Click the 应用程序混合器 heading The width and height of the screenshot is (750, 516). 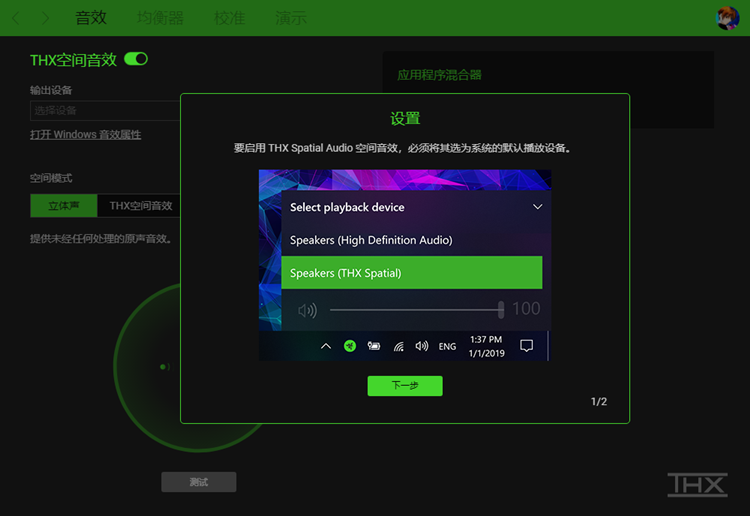[439, 75]
